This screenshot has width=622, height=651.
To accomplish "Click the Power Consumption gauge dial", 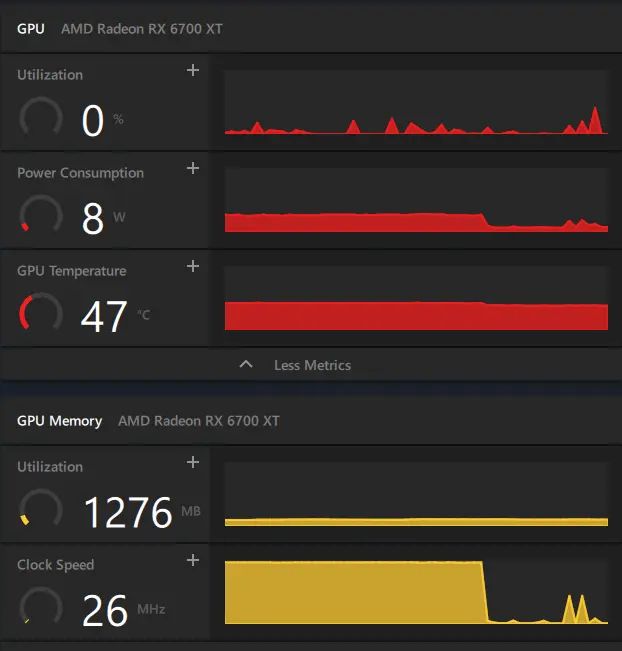I will point(41,215).
